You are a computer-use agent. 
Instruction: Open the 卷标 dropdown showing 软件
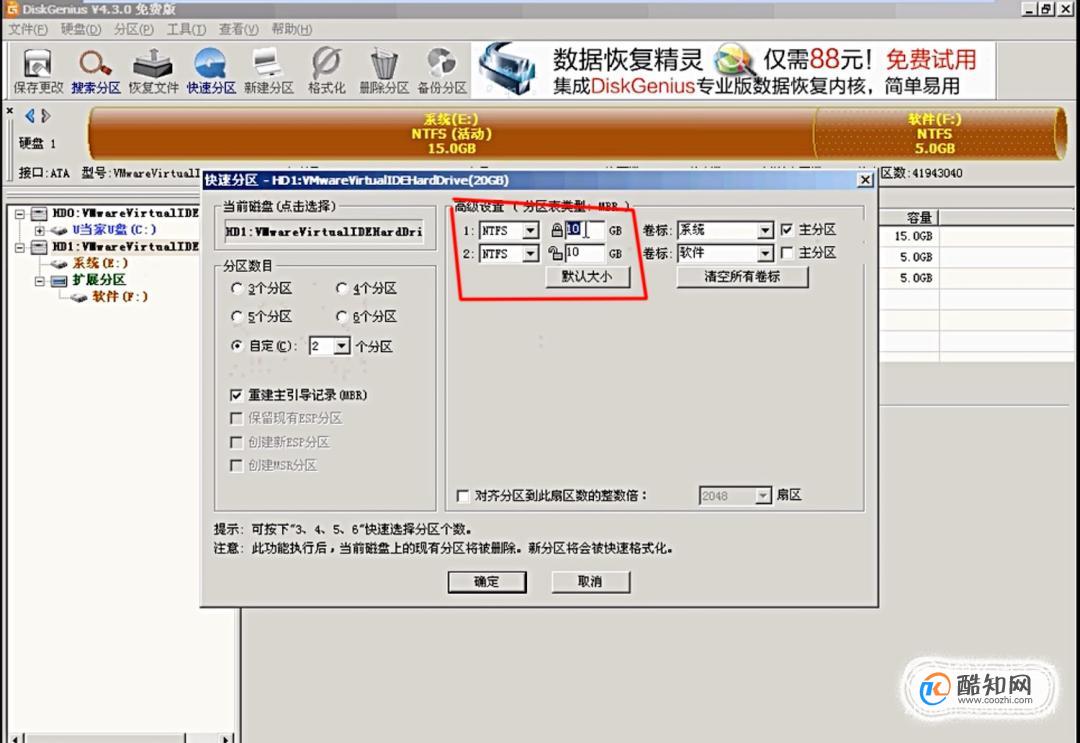(766, 253)
